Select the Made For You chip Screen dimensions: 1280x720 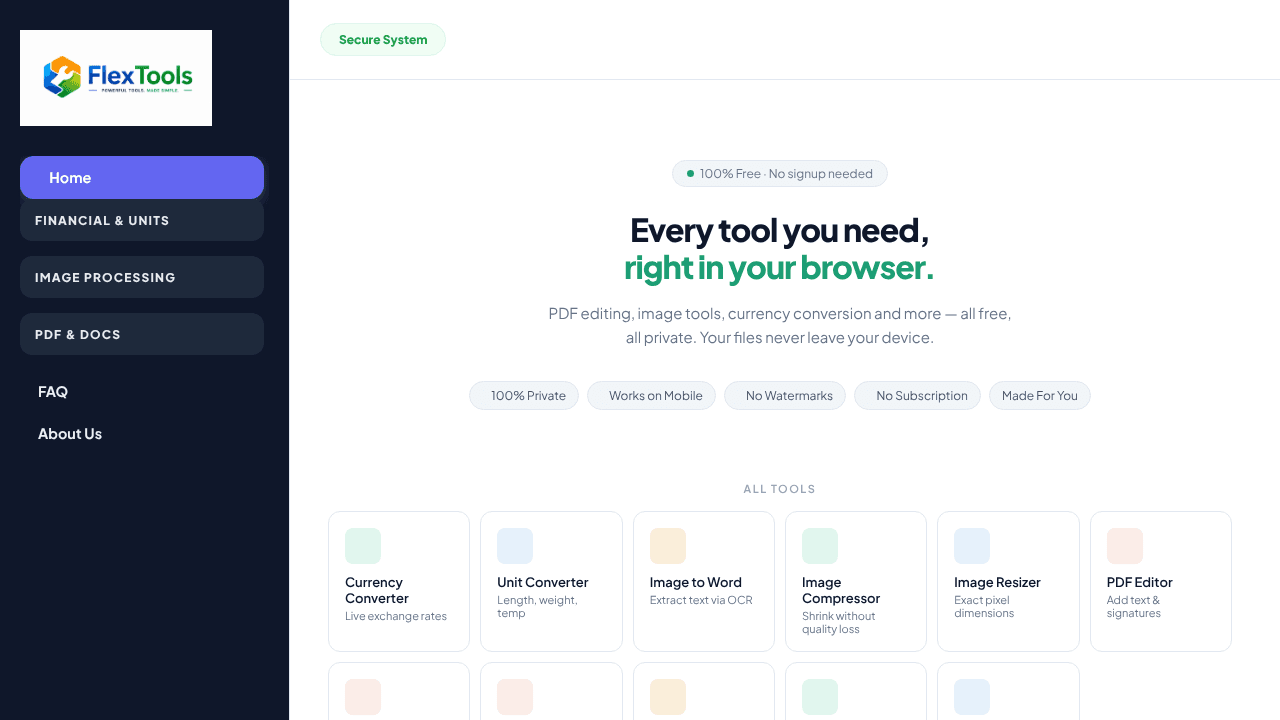(1040, 396)
